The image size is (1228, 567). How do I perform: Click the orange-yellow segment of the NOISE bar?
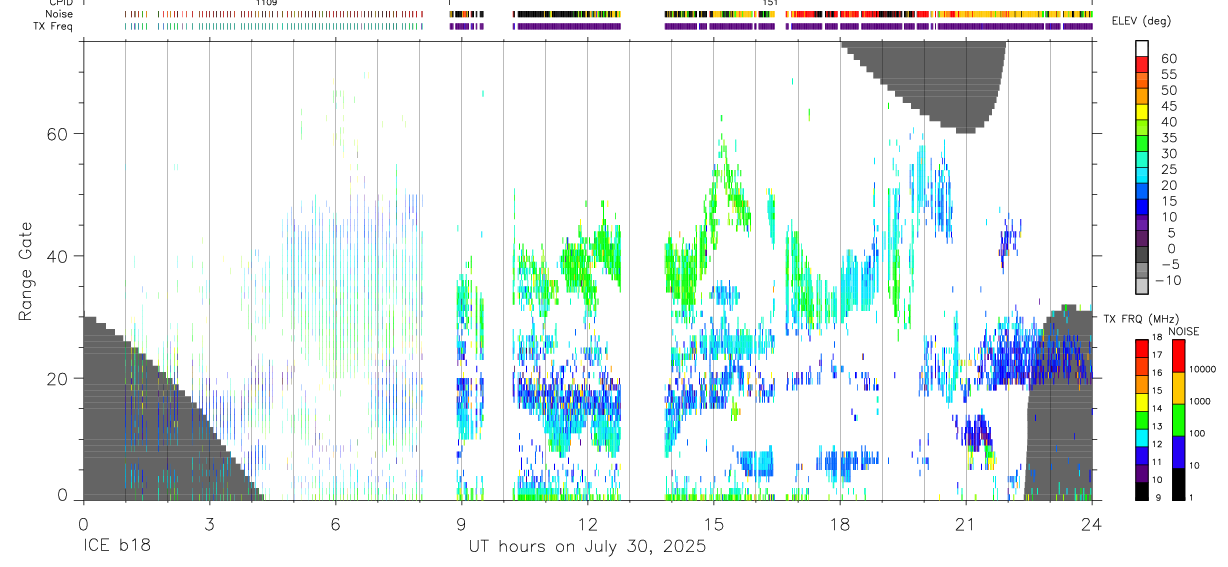(1179, 387)
